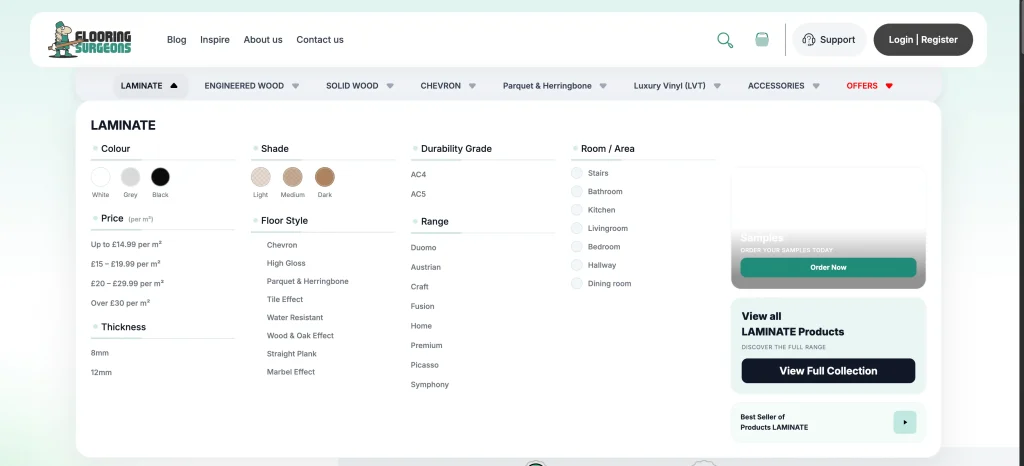Click the headset icon in Support
The image size is (1024, 466).
808,40
